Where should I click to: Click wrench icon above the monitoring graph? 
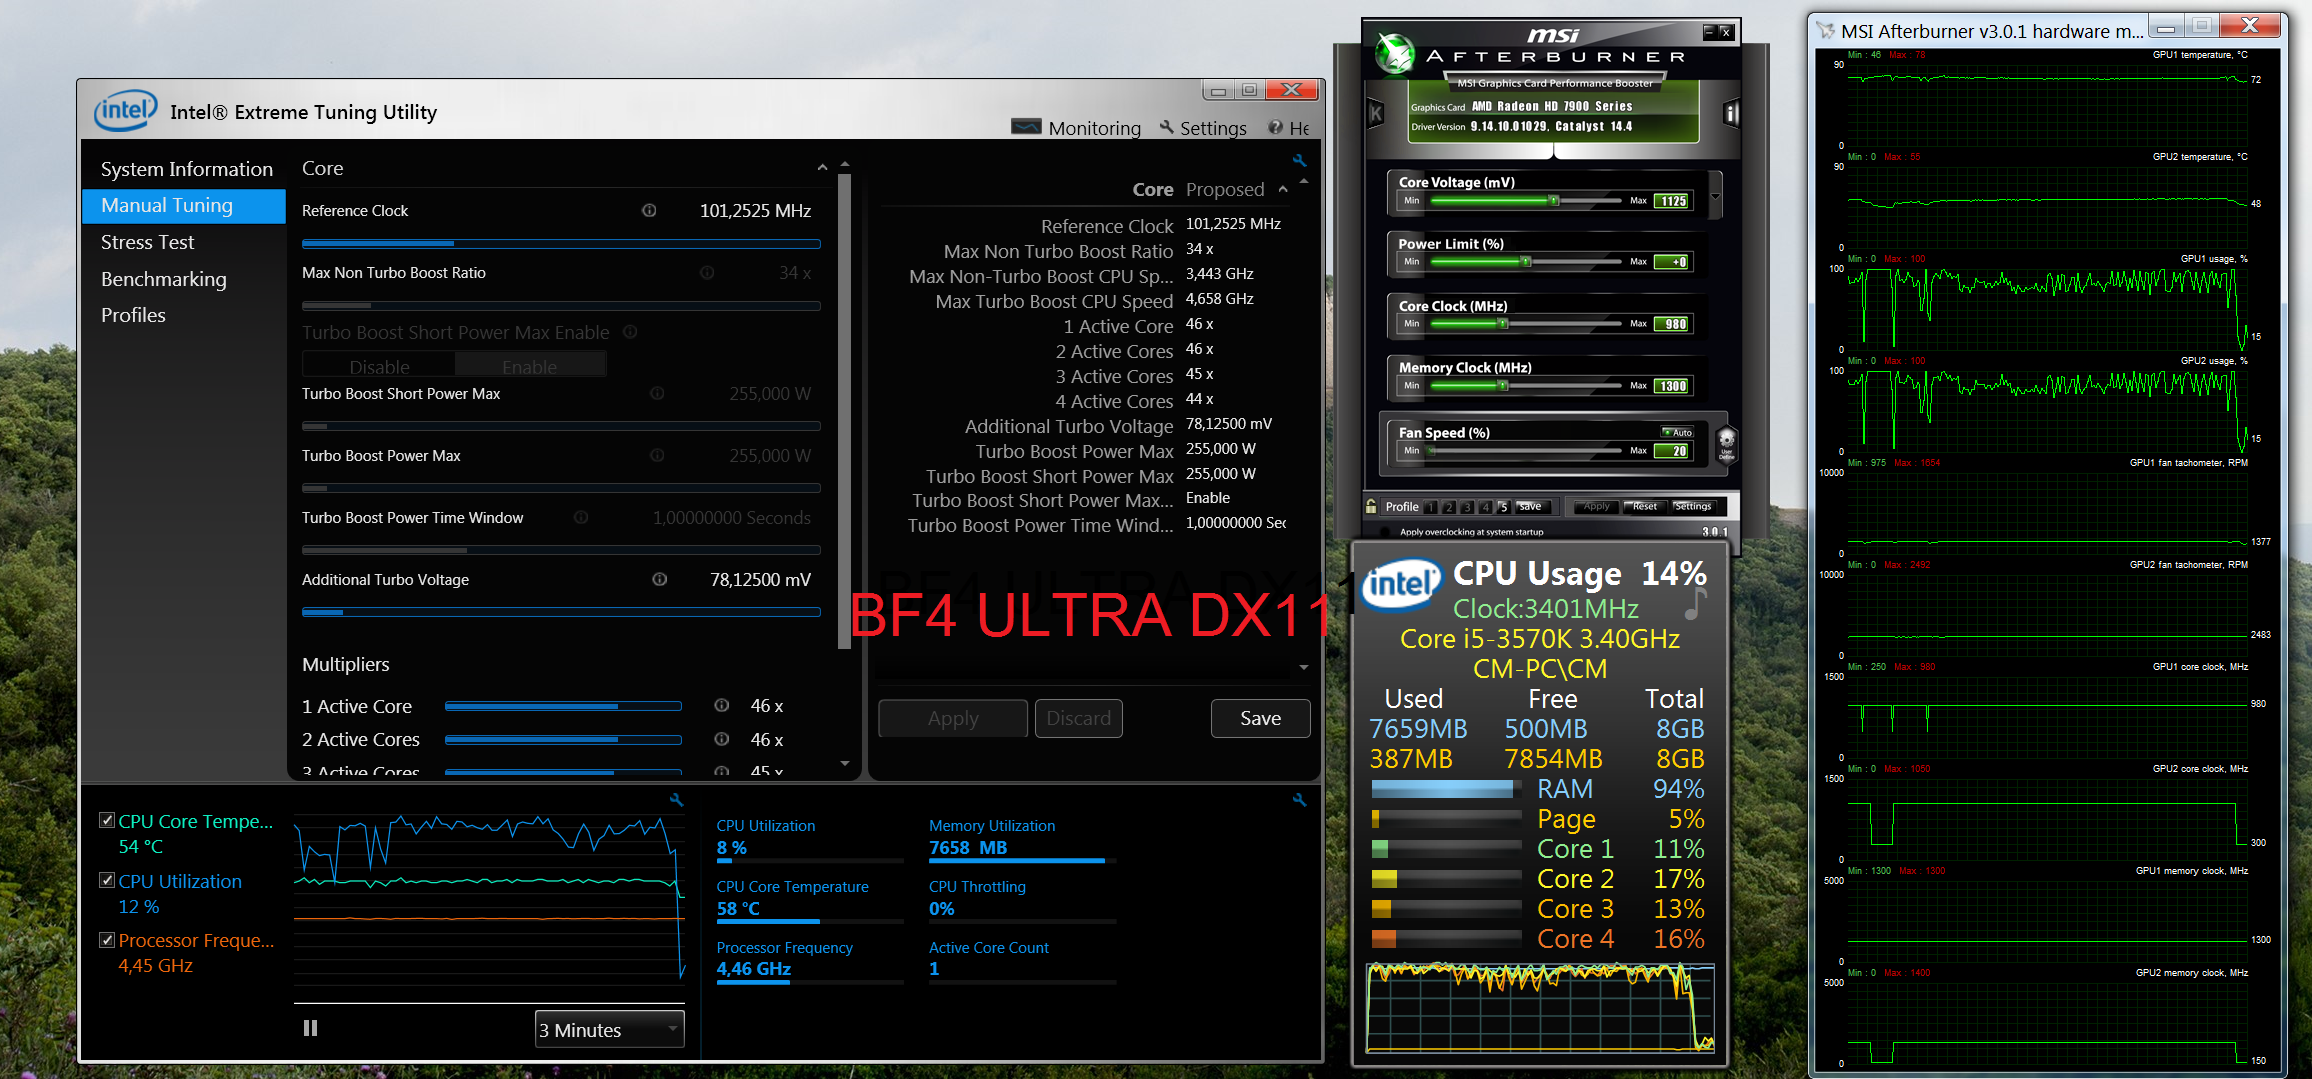click(x=677, y=800)
